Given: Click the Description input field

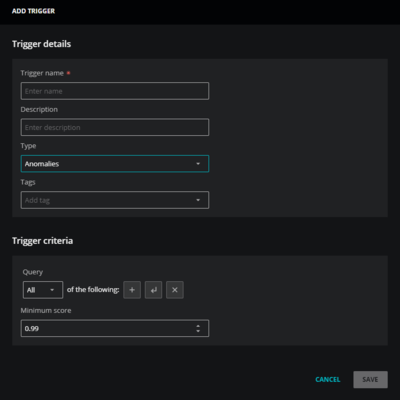Looking at the screenshot, I should coord(115,127).
